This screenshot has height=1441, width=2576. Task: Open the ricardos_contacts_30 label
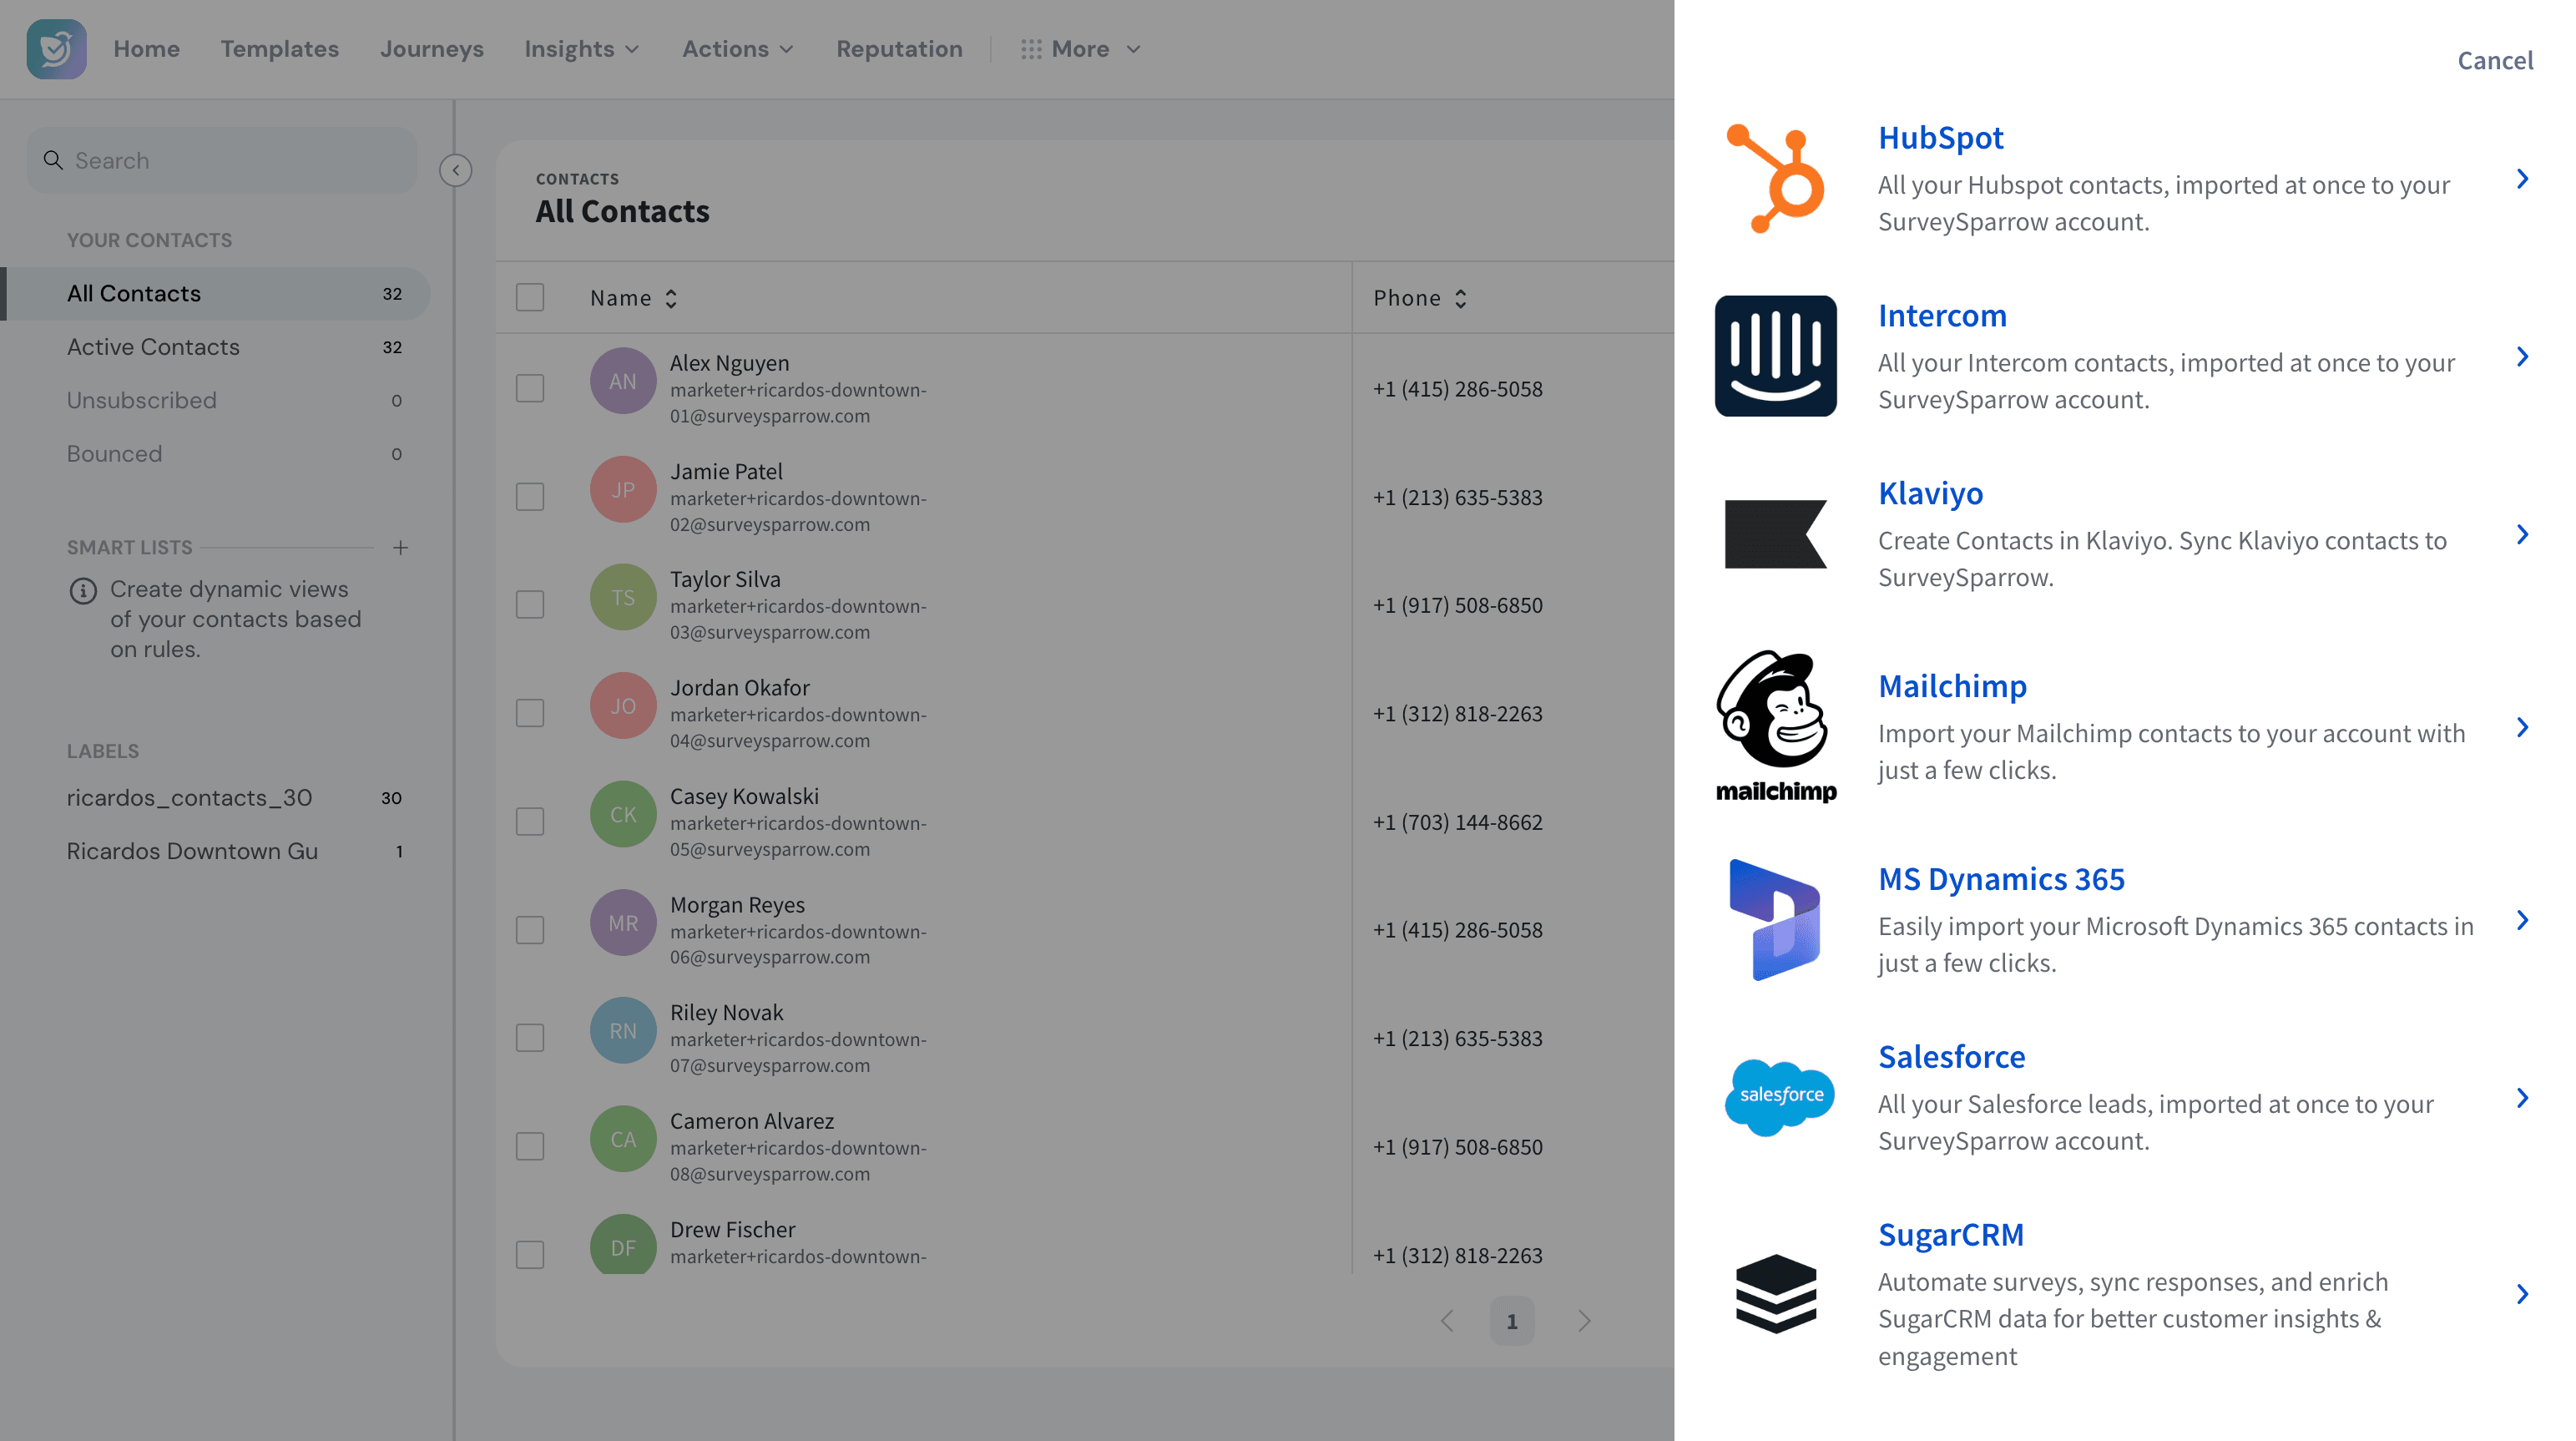pyautogui.click(x=217, y=798)
